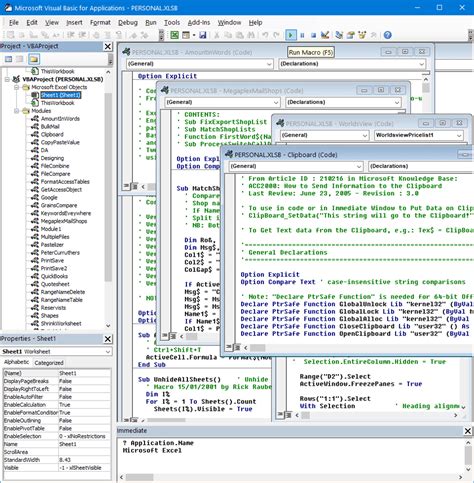
Task: Click View Code icon in Project panel
Action: pyautogui.click(x=8, y=59)
